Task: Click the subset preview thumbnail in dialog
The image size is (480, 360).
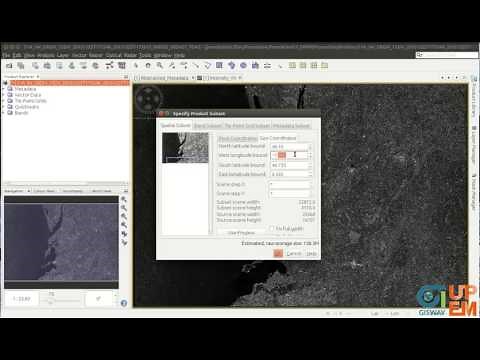Action: pyautogui.click(x=185, y=148)
